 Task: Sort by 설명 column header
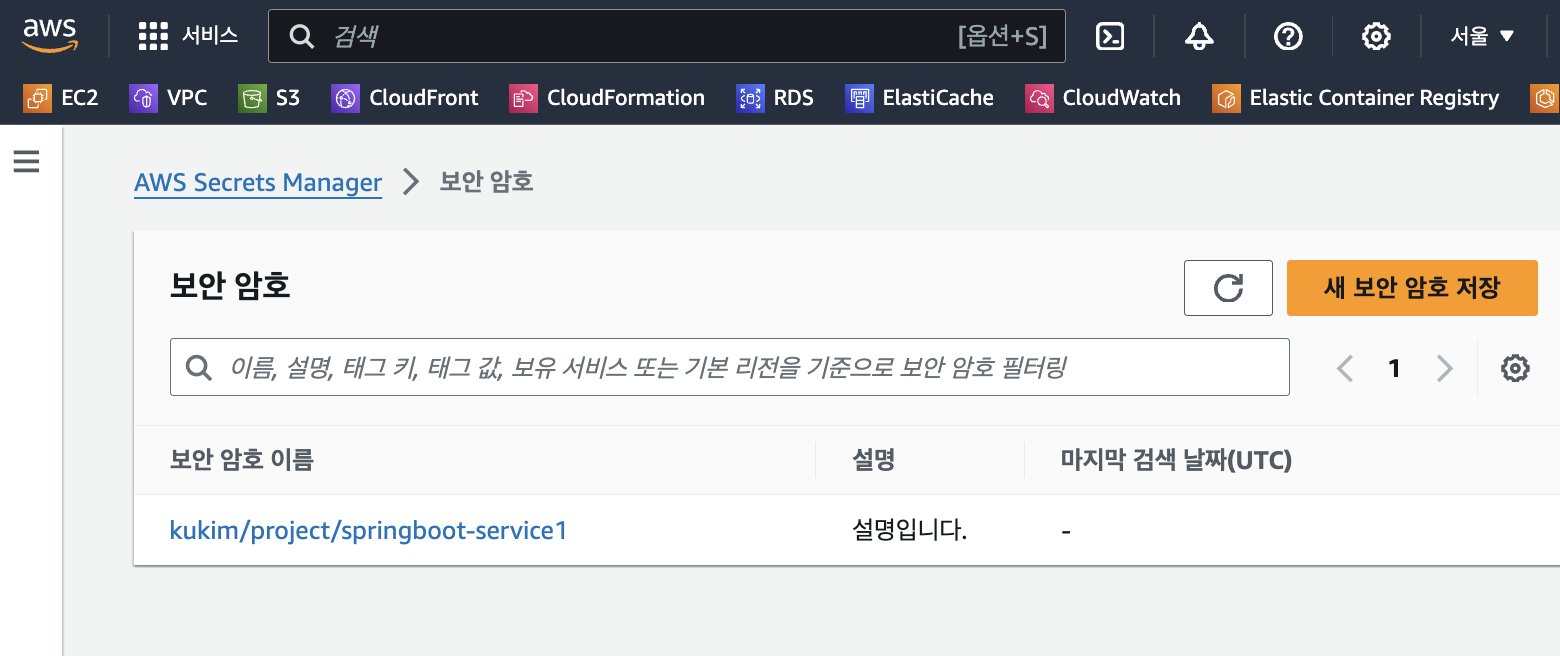(874, 460)
